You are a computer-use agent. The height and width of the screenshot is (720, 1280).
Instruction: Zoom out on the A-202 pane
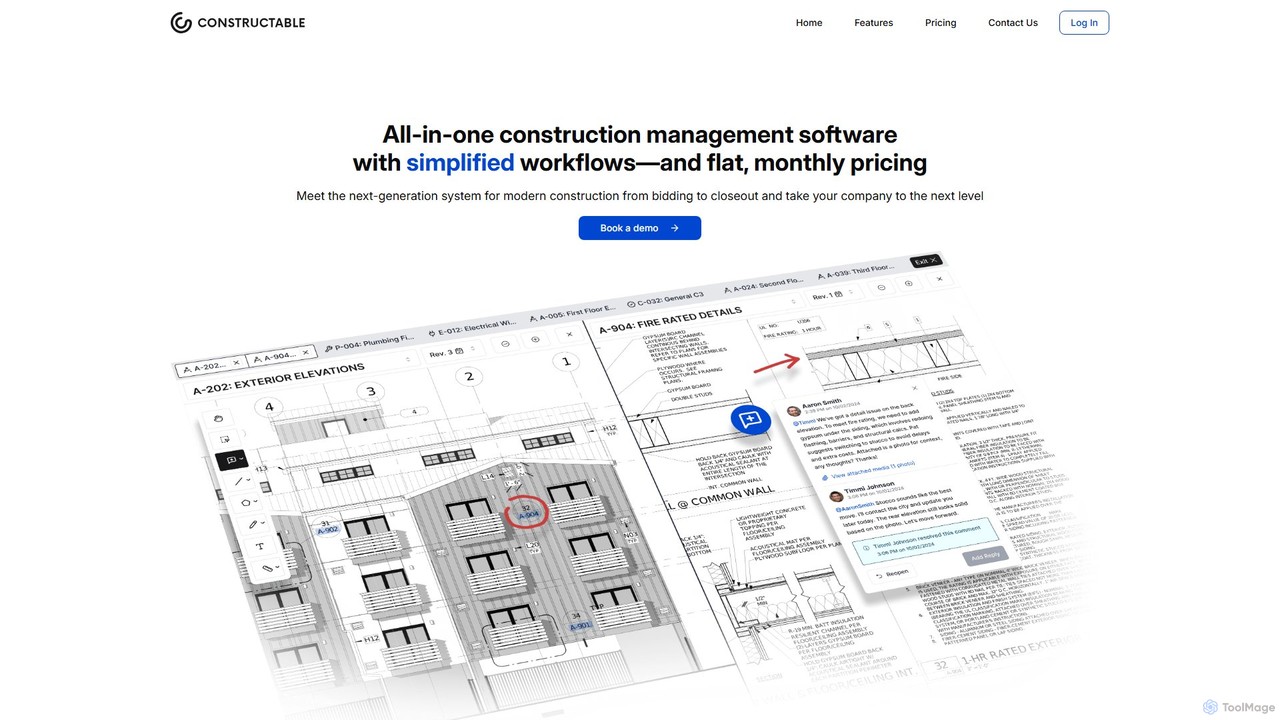click(505, 344)
